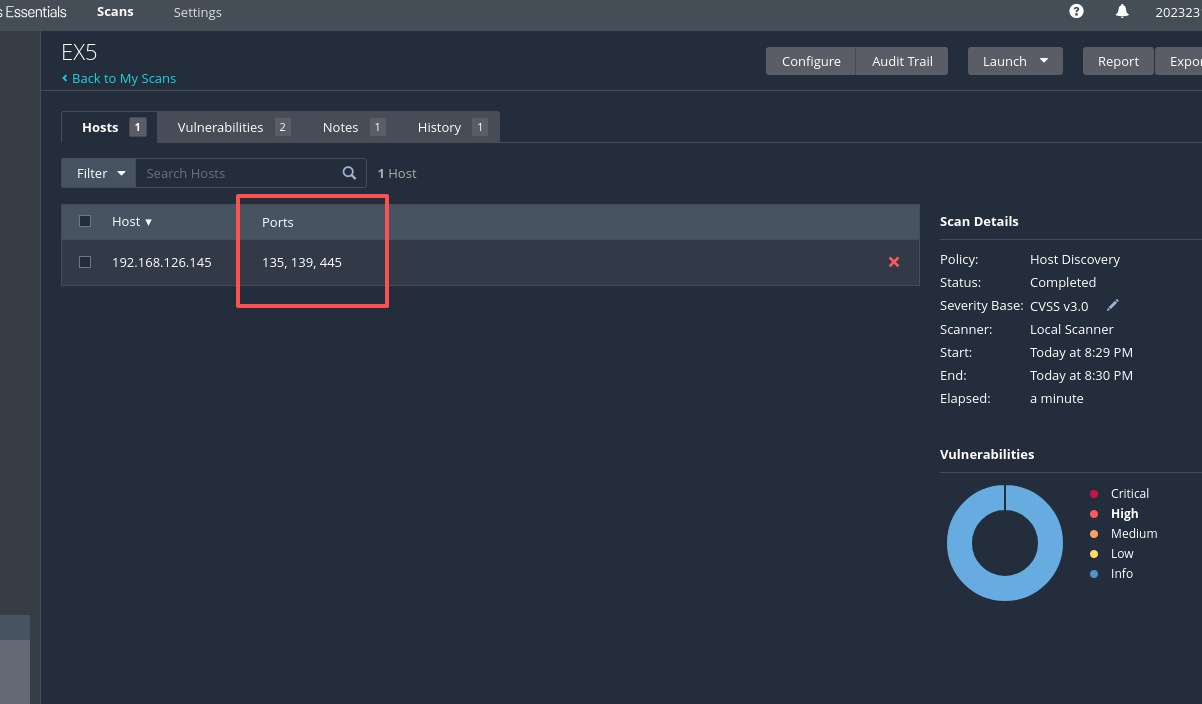Open the Notes tab
Screen dimensions: 1202x704
pos(353,127)
